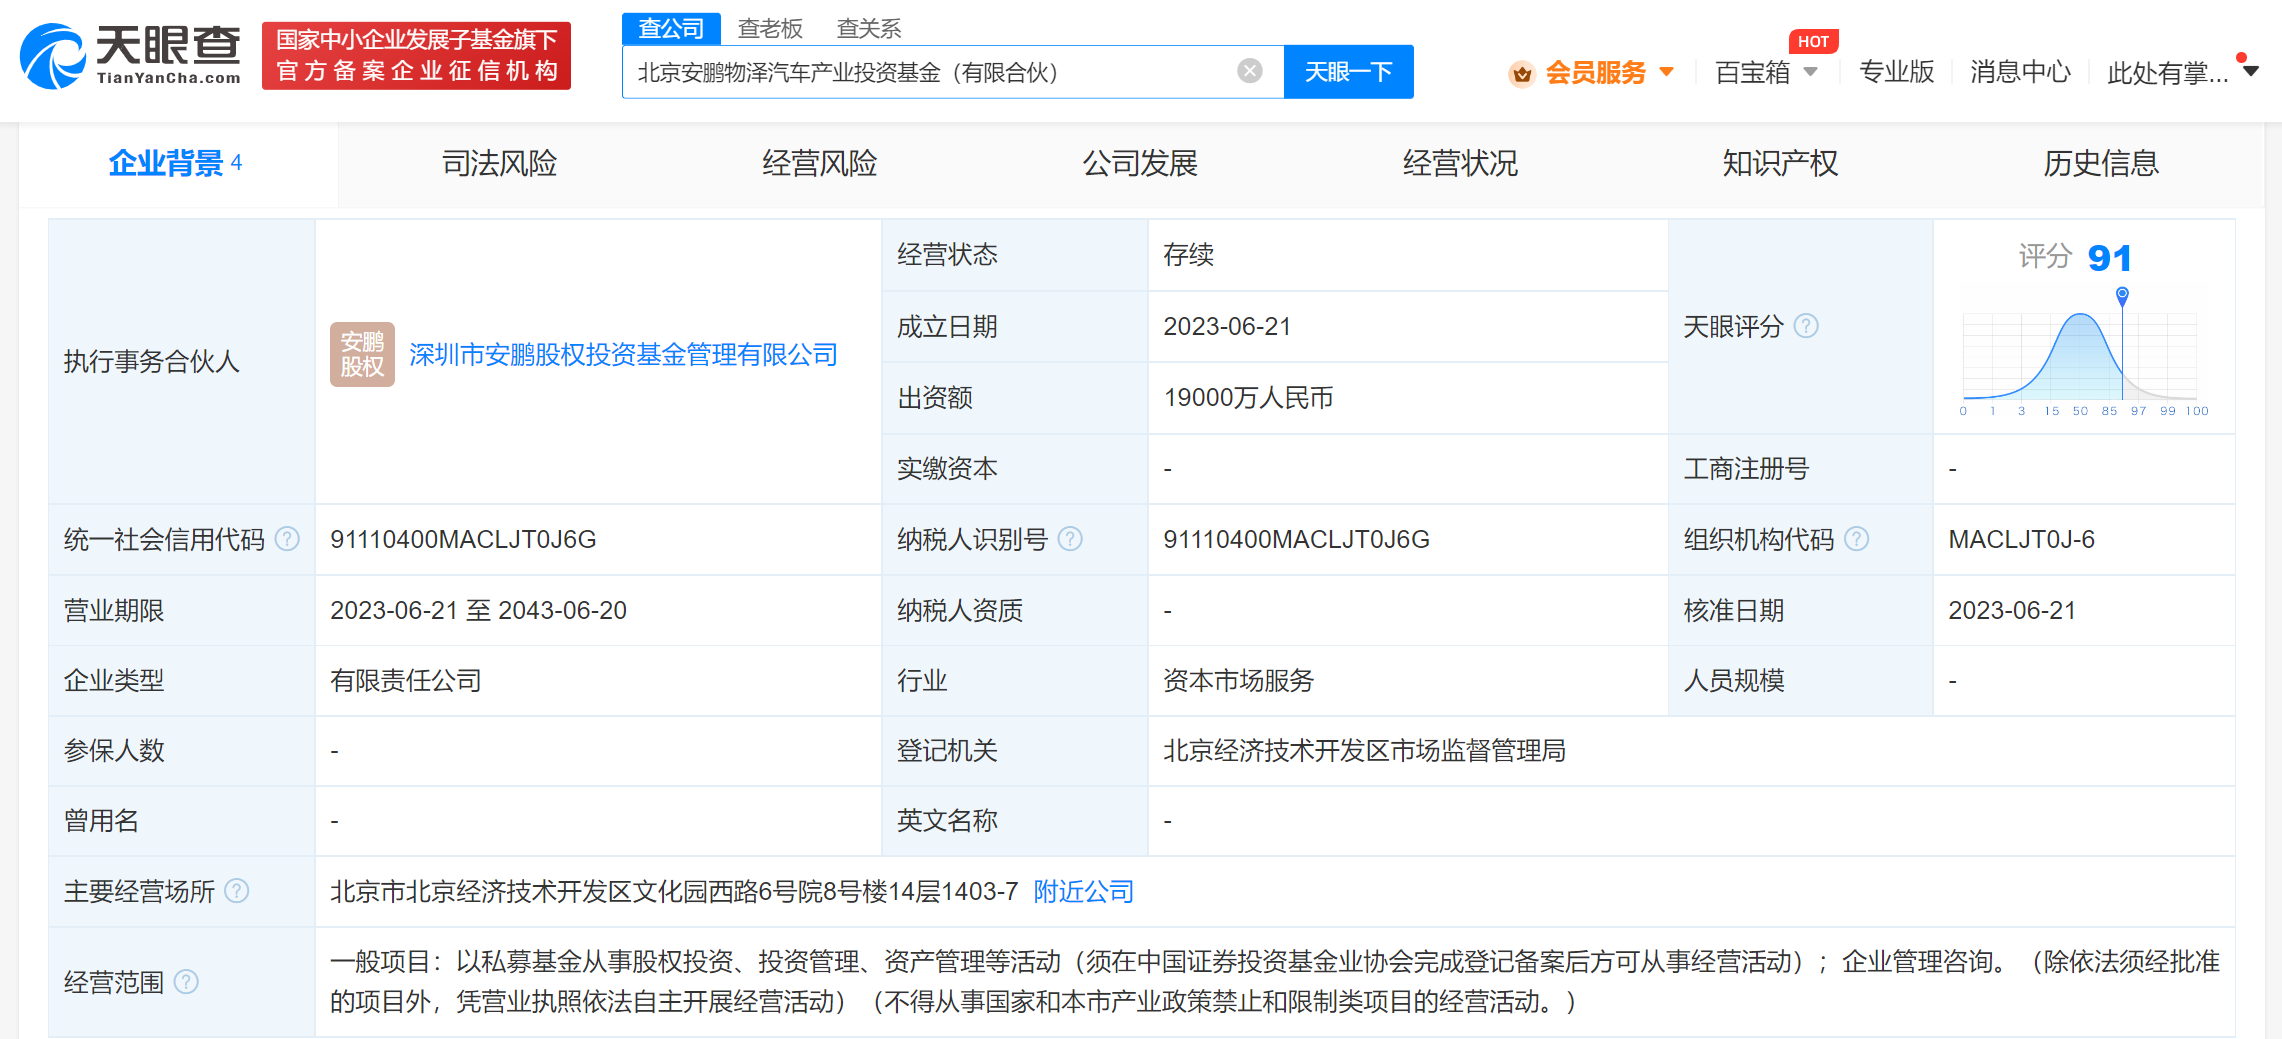The image size is (2282, 1039).
Task: Click the member service crown icon
Action: 1522,73
